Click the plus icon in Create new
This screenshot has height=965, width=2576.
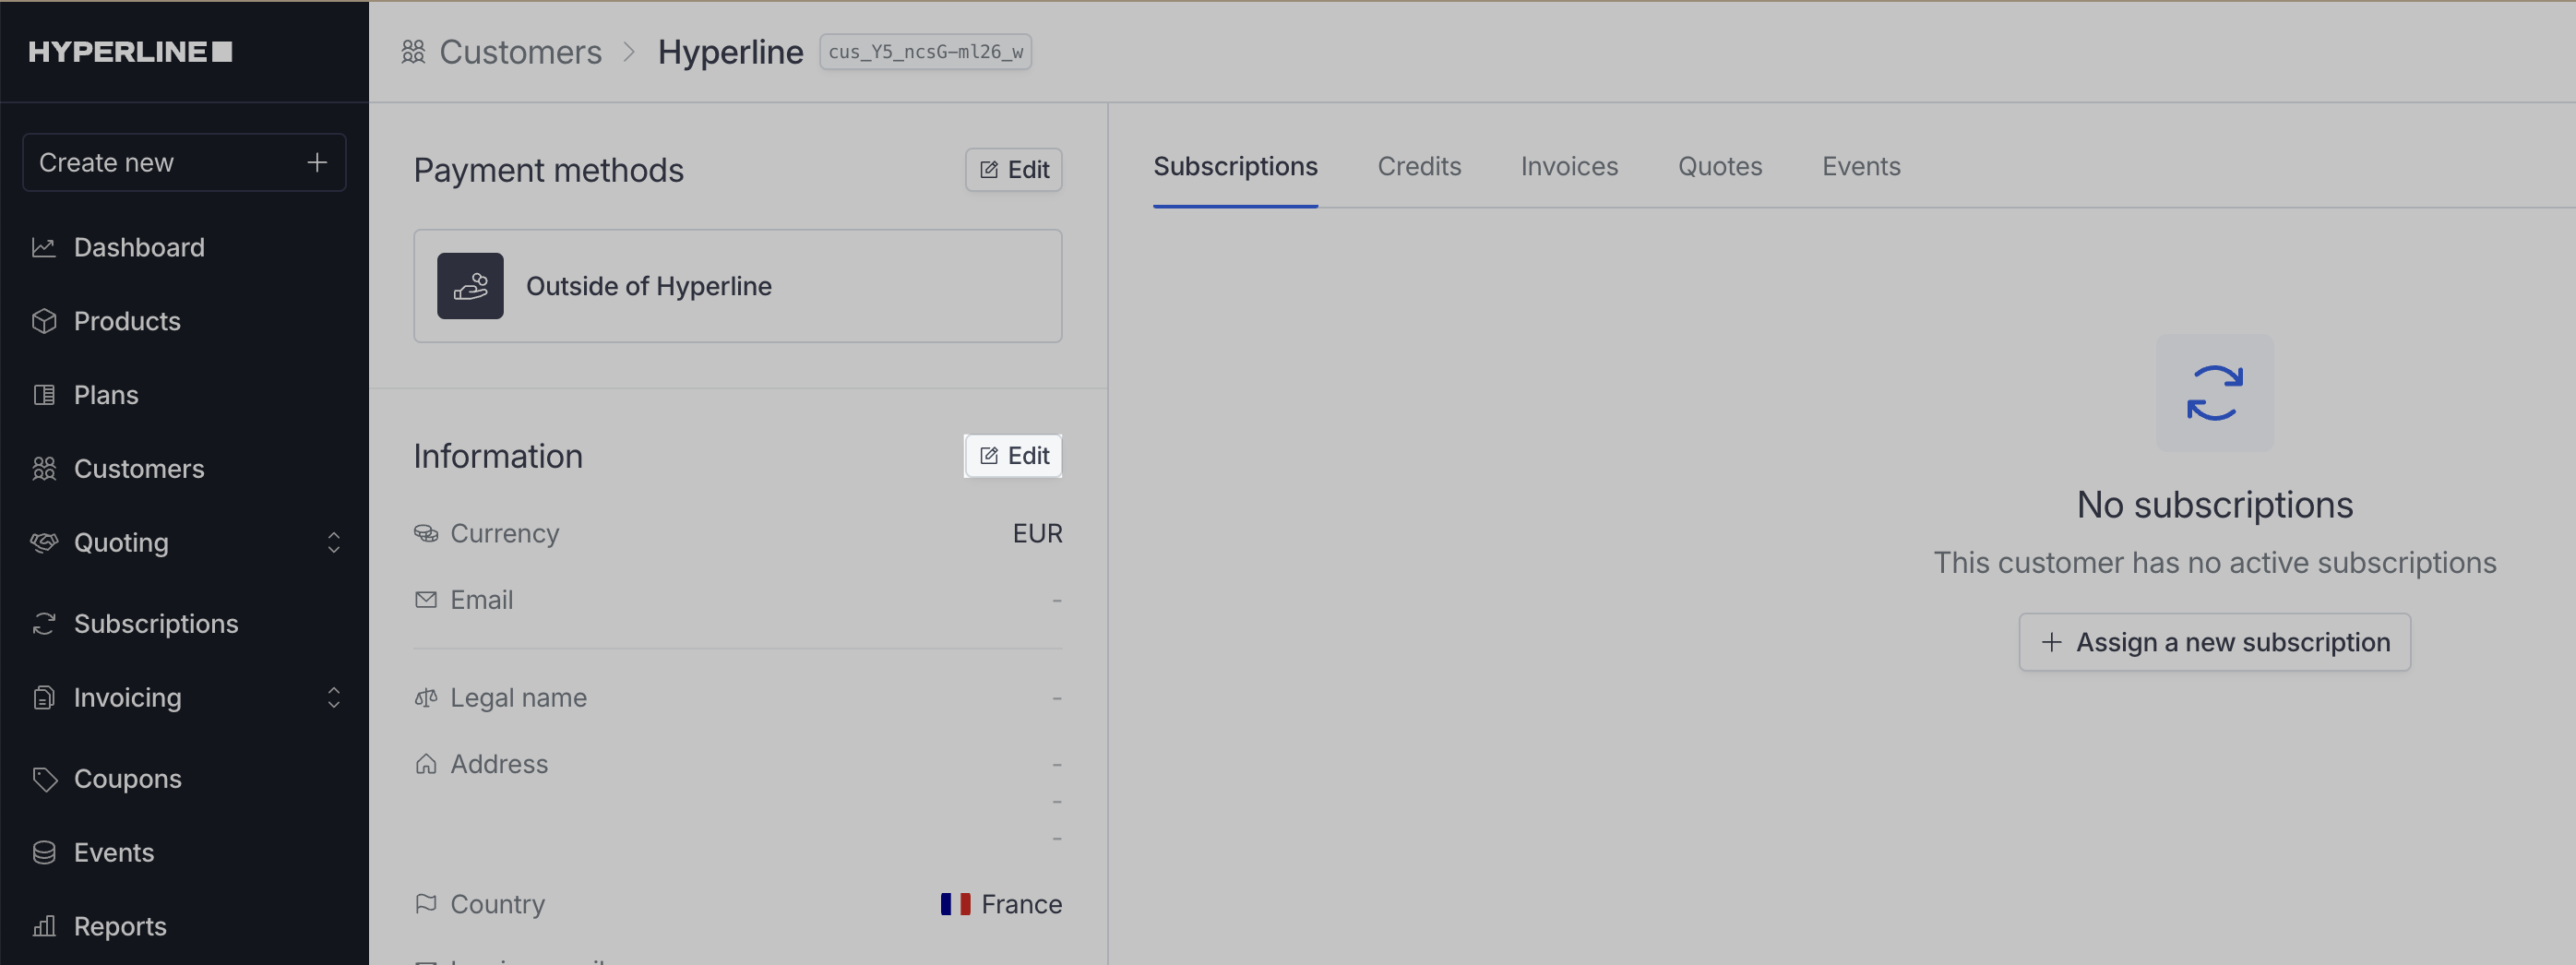(317, 162)
